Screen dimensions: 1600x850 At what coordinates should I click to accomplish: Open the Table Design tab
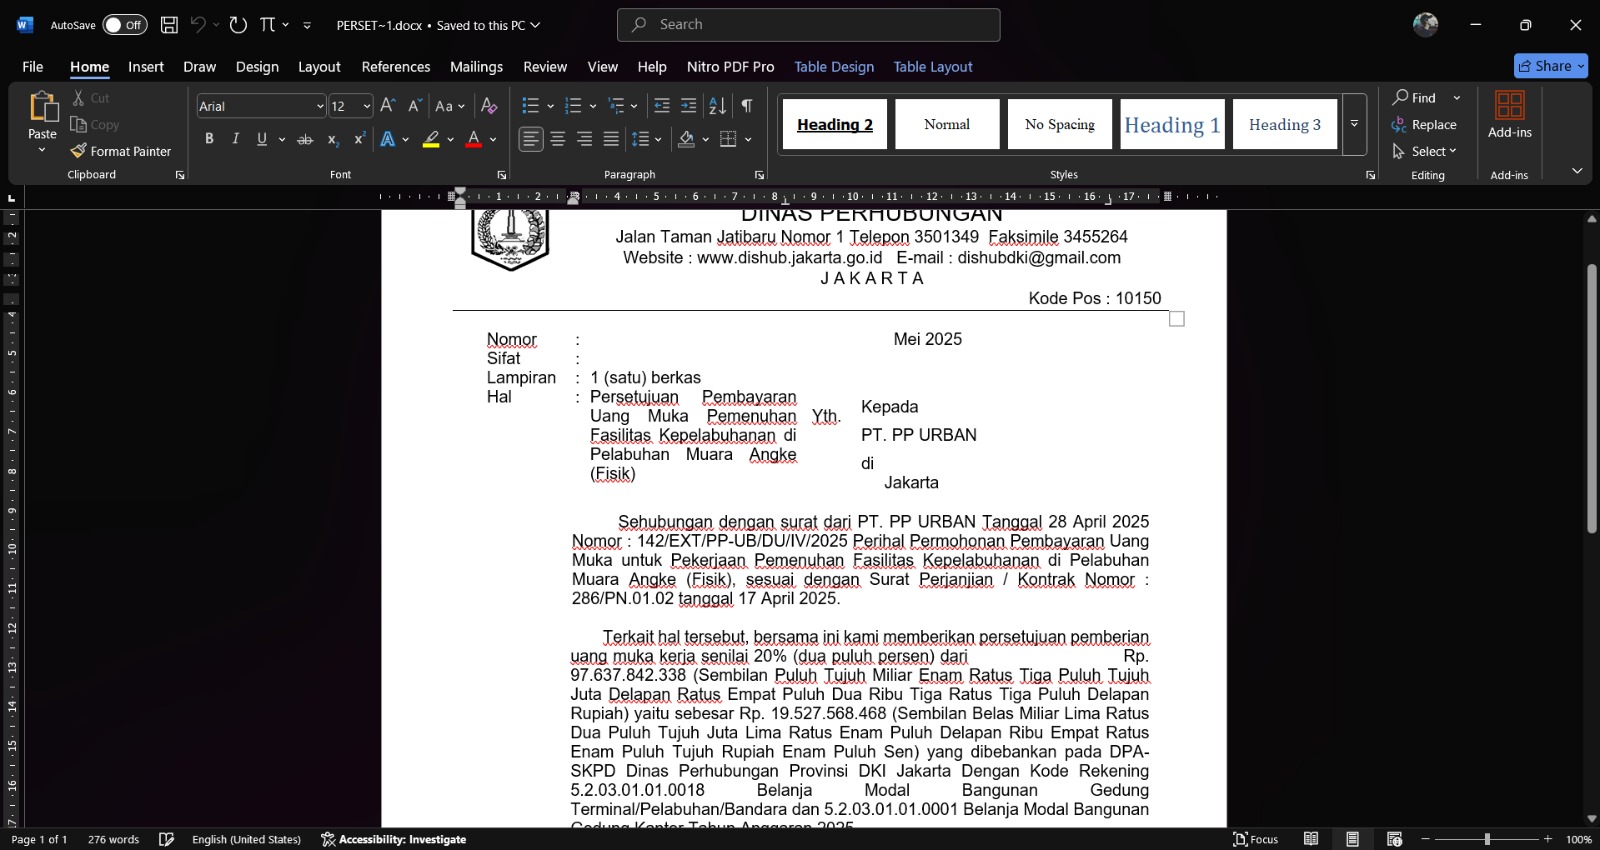coord(834,67)
